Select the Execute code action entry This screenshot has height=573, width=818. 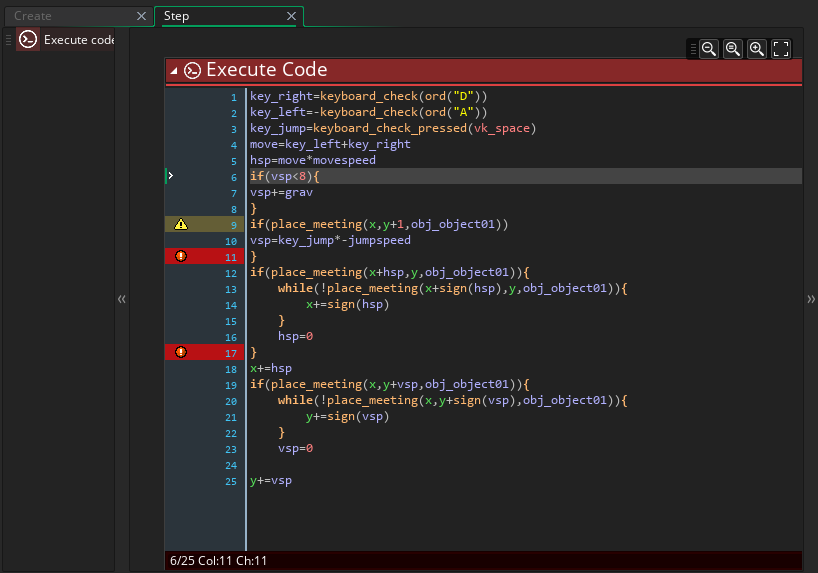click(65, 40)
